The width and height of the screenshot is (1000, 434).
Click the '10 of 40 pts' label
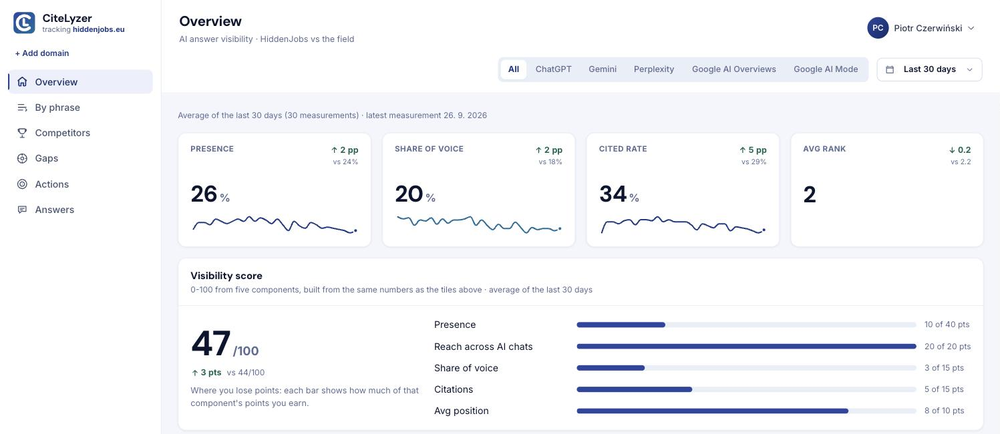click(x=946, y=325)
